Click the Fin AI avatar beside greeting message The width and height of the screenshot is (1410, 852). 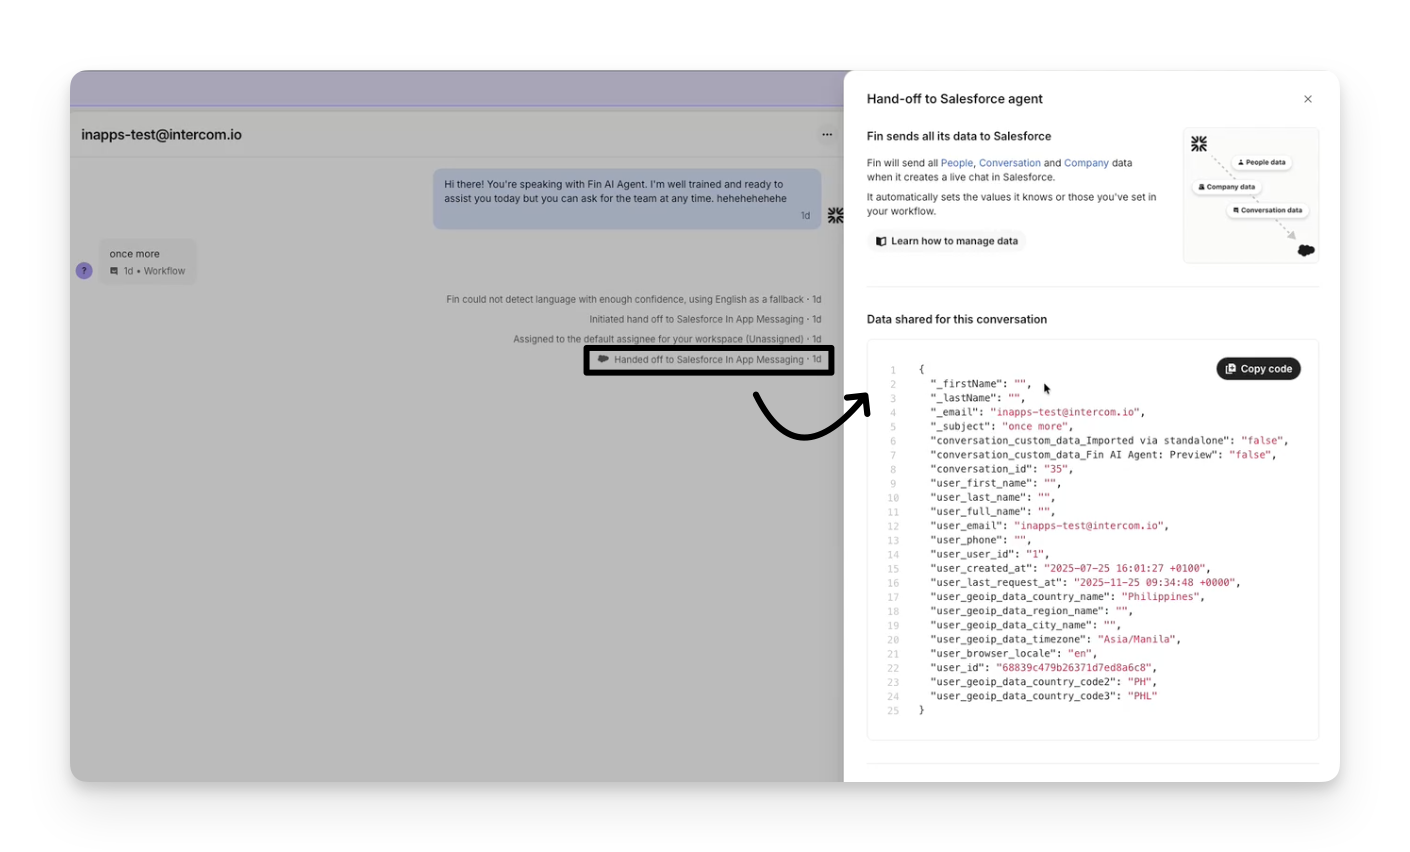coord(835,215)
